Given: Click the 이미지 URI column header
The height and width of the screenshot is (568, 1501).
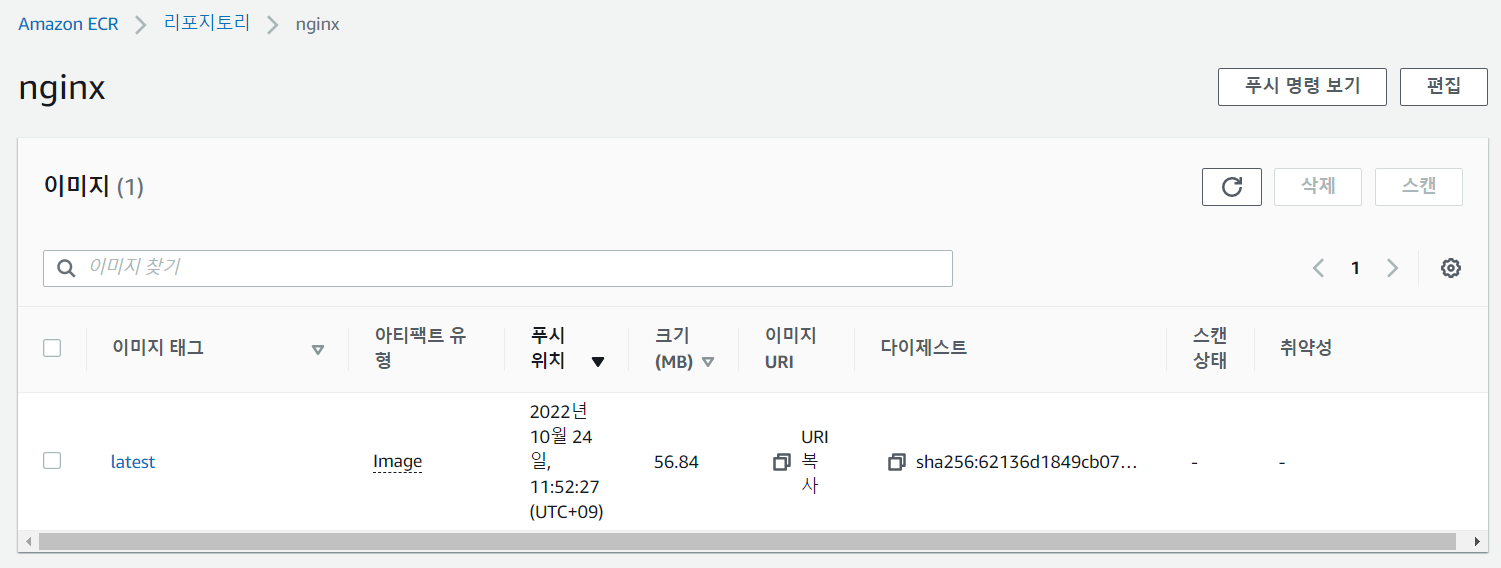Looking at the screenshot, I should click(791, 348).
